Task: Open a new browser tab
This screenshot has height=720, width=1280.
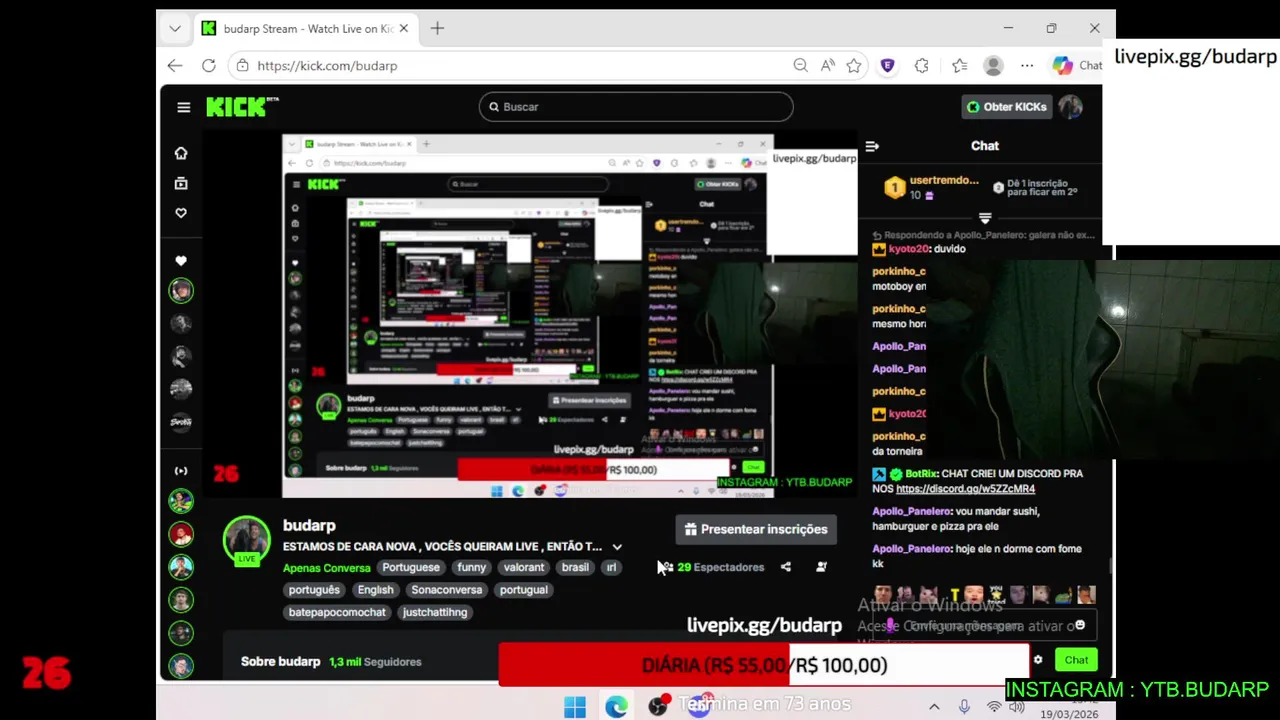Action: [437, 28]
